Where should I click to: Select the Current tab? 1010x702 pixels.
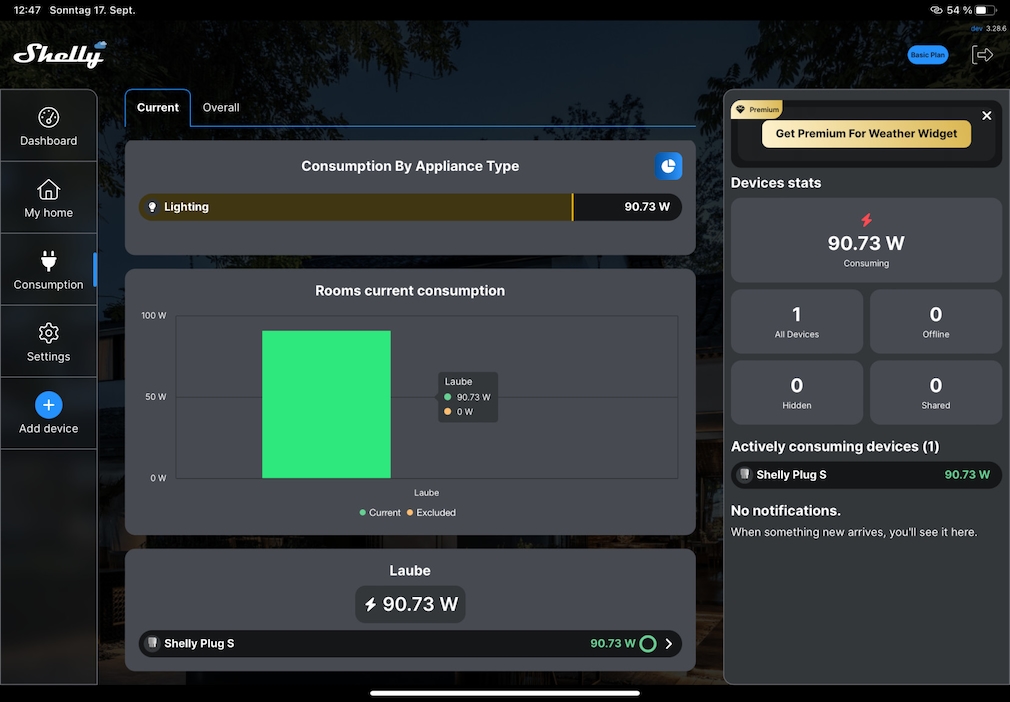click(x=157, y=108)
